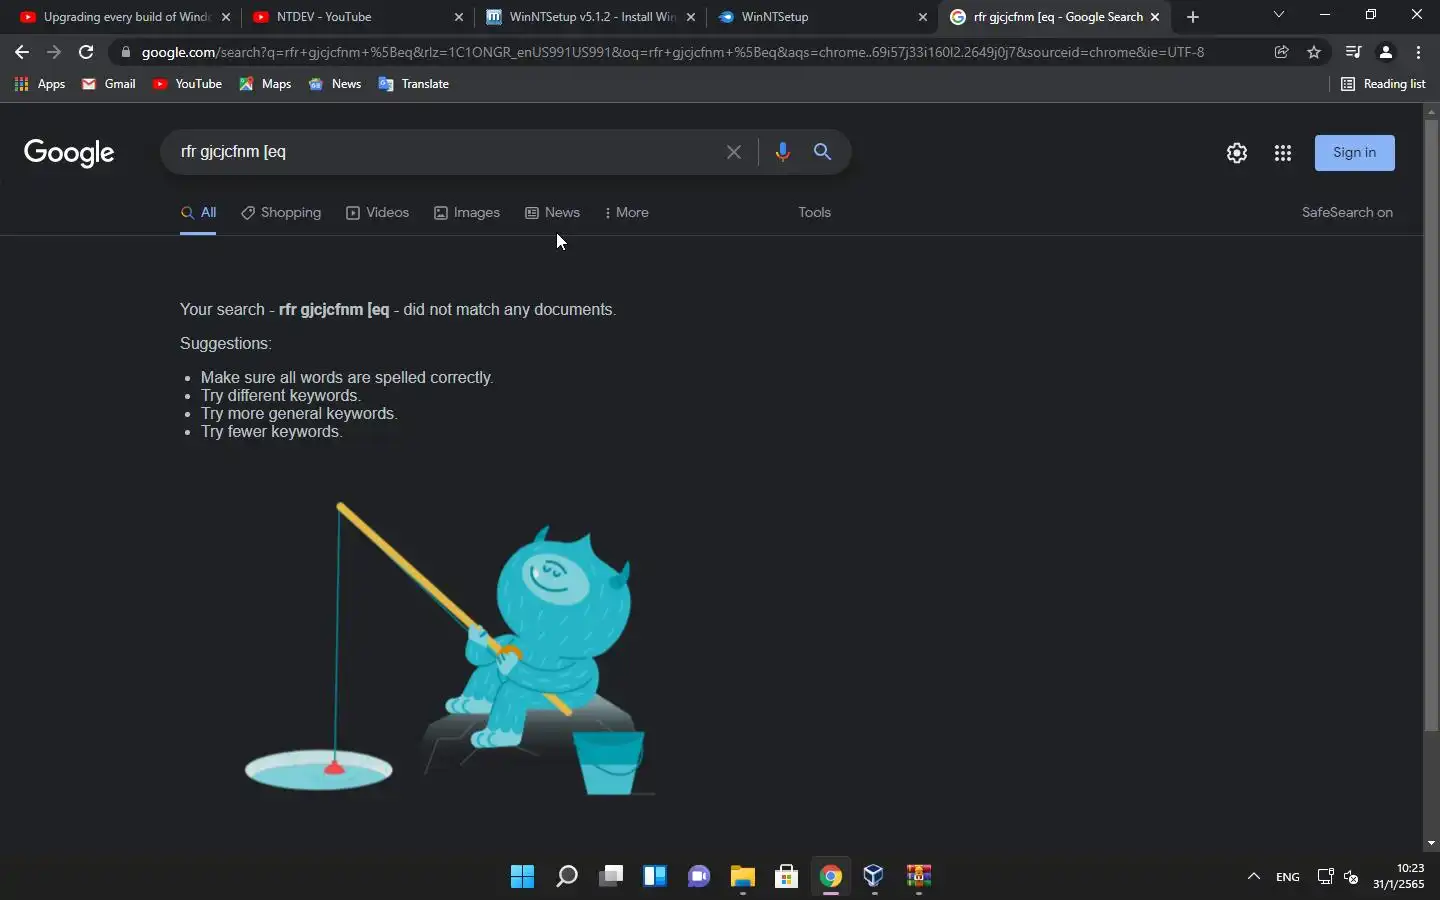Open the Apps bookmark

click(40, 84)
